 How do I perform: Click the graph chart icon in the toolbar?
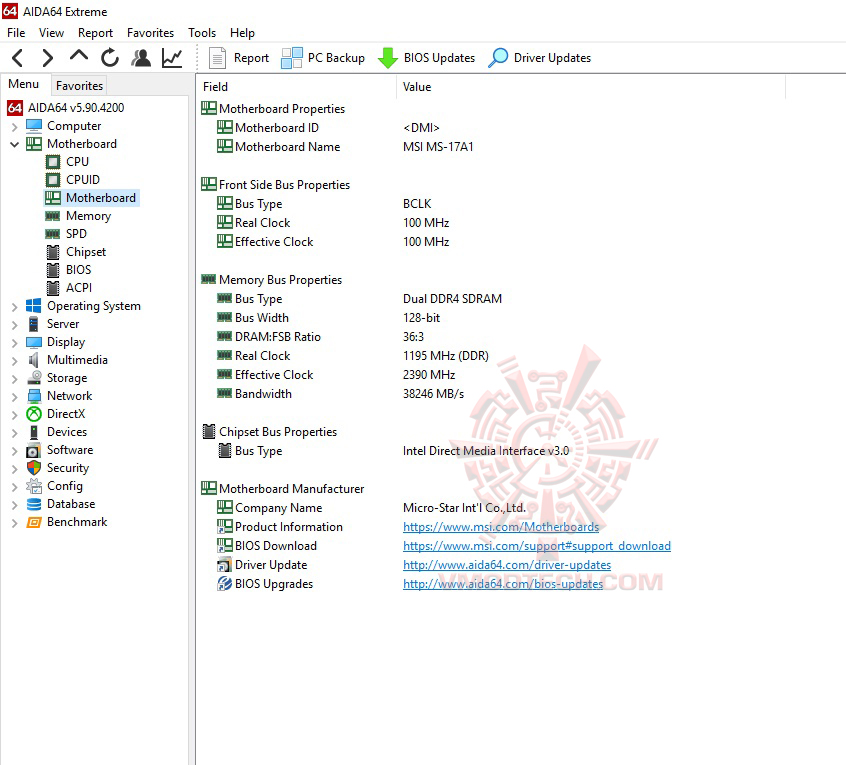tap(172, 57)
